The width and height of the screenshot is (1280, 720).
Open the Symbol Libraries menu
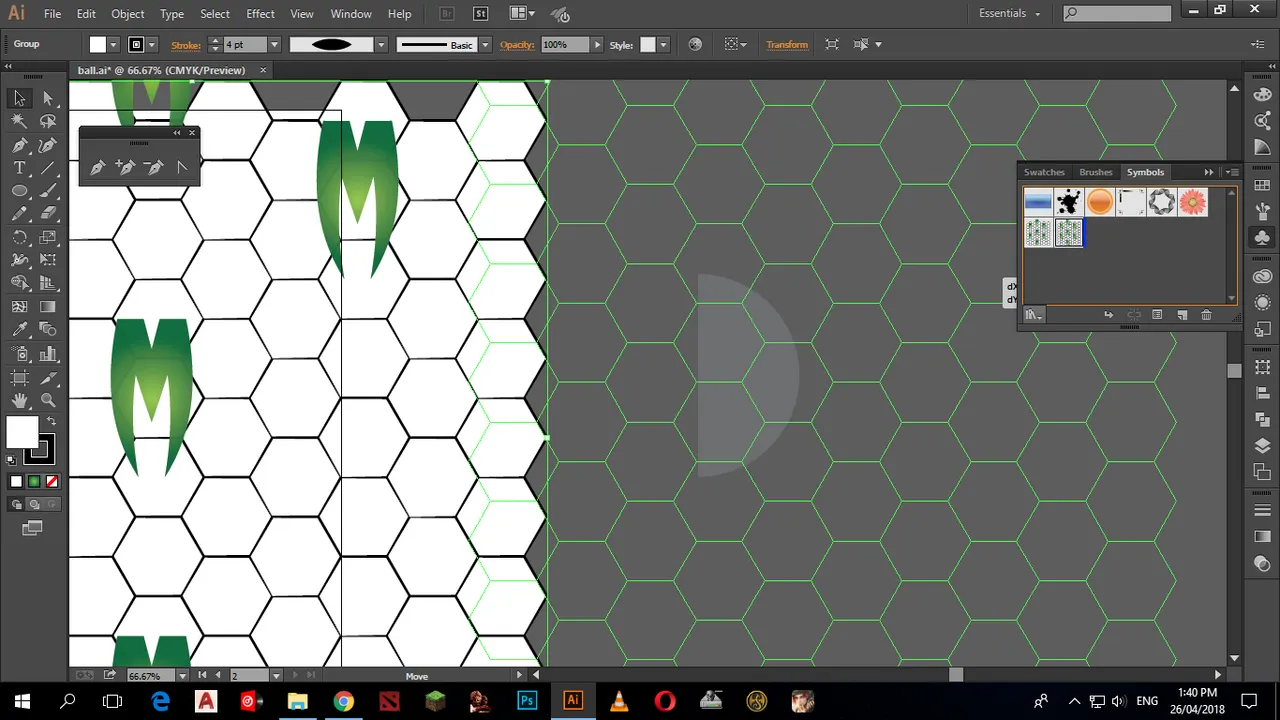pos(1034,315)
